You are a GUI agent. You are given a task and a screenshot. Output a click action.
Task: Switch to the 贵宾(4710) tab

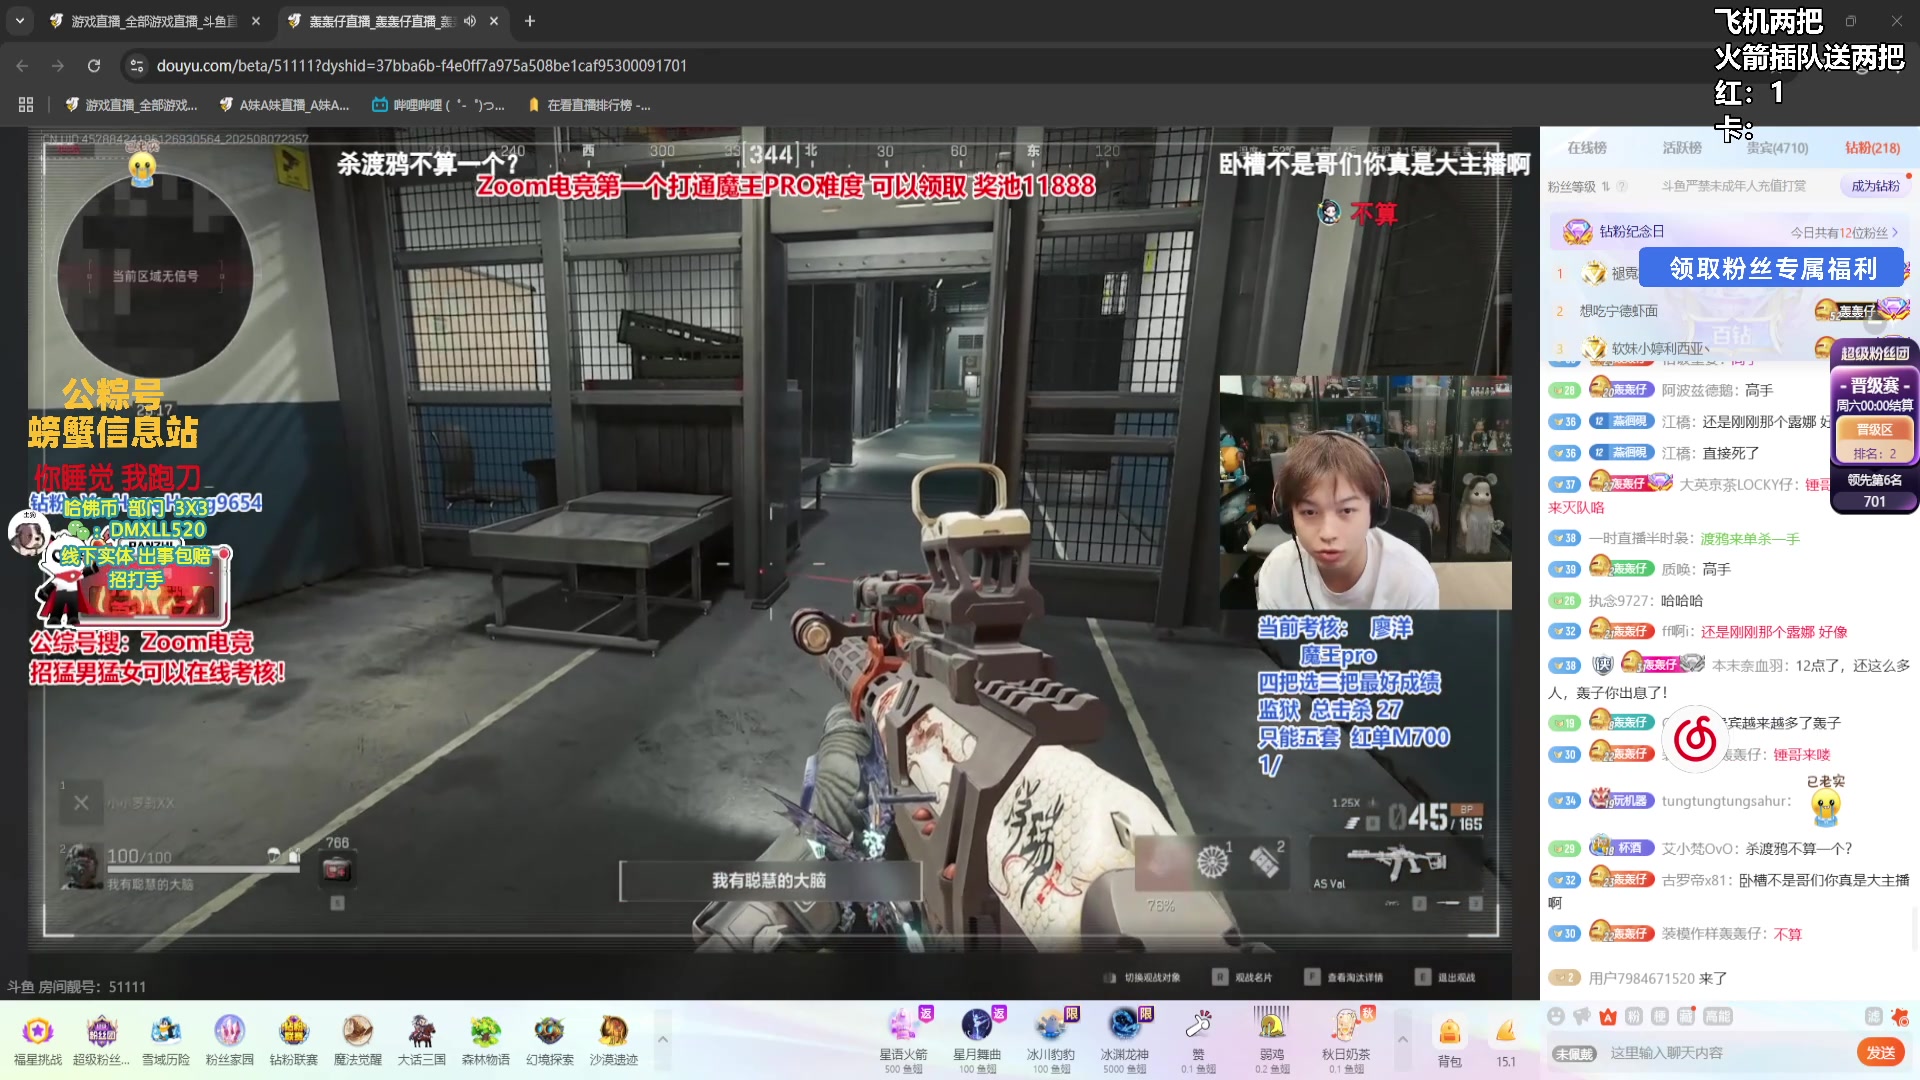point(1777,148)
